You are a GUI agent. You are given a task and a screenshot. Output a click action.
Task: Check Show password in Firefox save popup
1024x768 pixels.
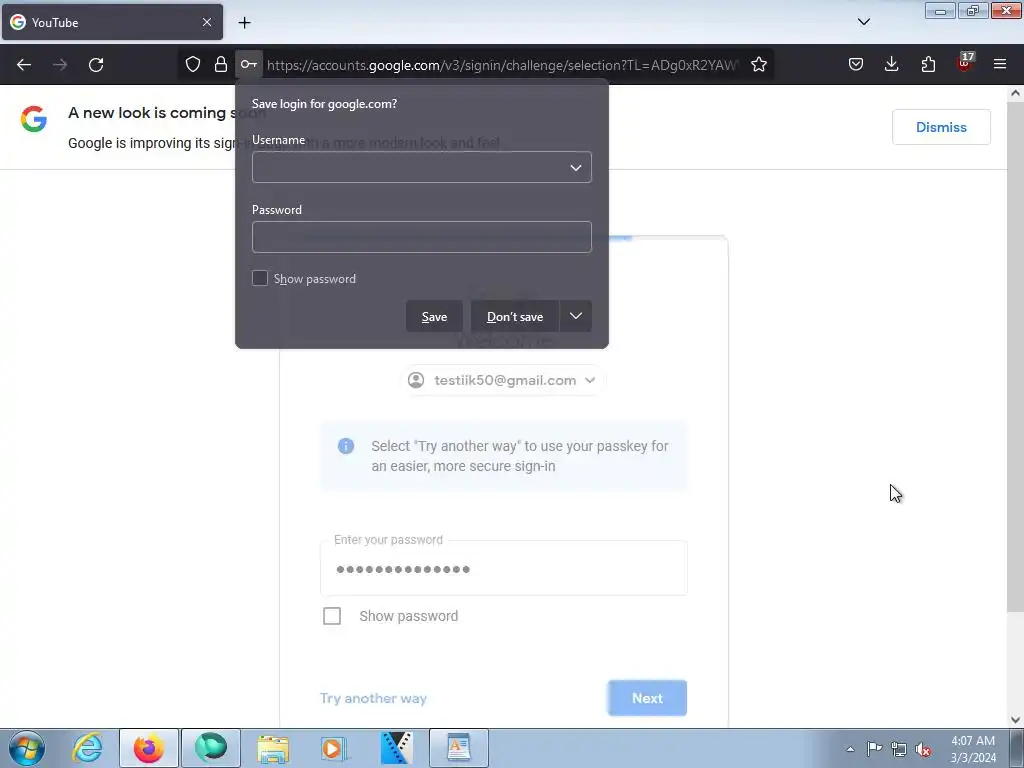(x=260, y=278)
